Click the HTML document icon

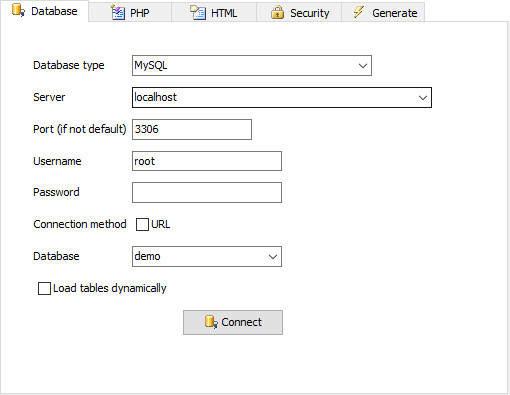[x=198, y=12]
